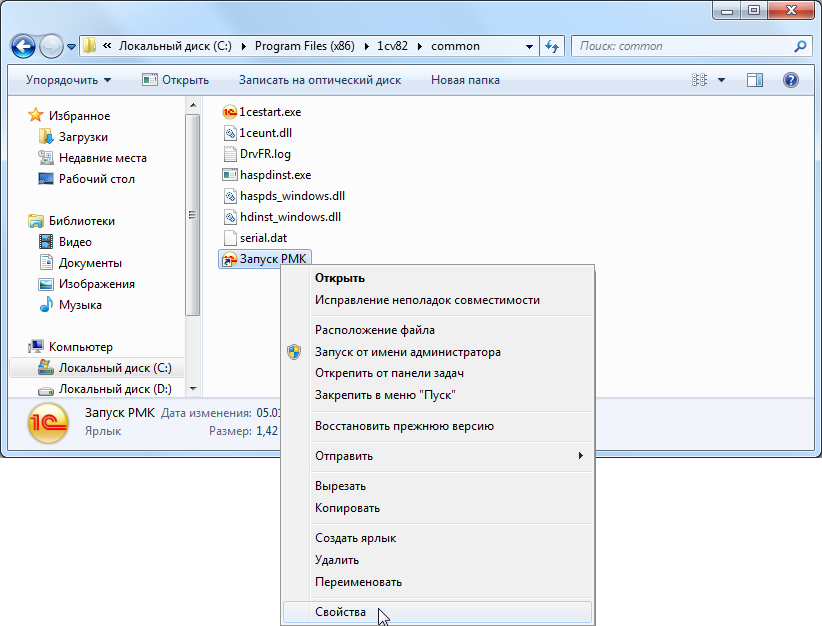Open the Загрузки folder in favorites

pyautogui.click(x=83, y=137)
